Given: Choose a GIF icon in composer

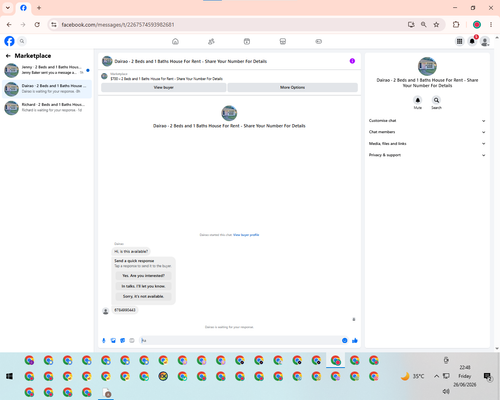Looking at the screenshot, I should [x=132, y=340].
